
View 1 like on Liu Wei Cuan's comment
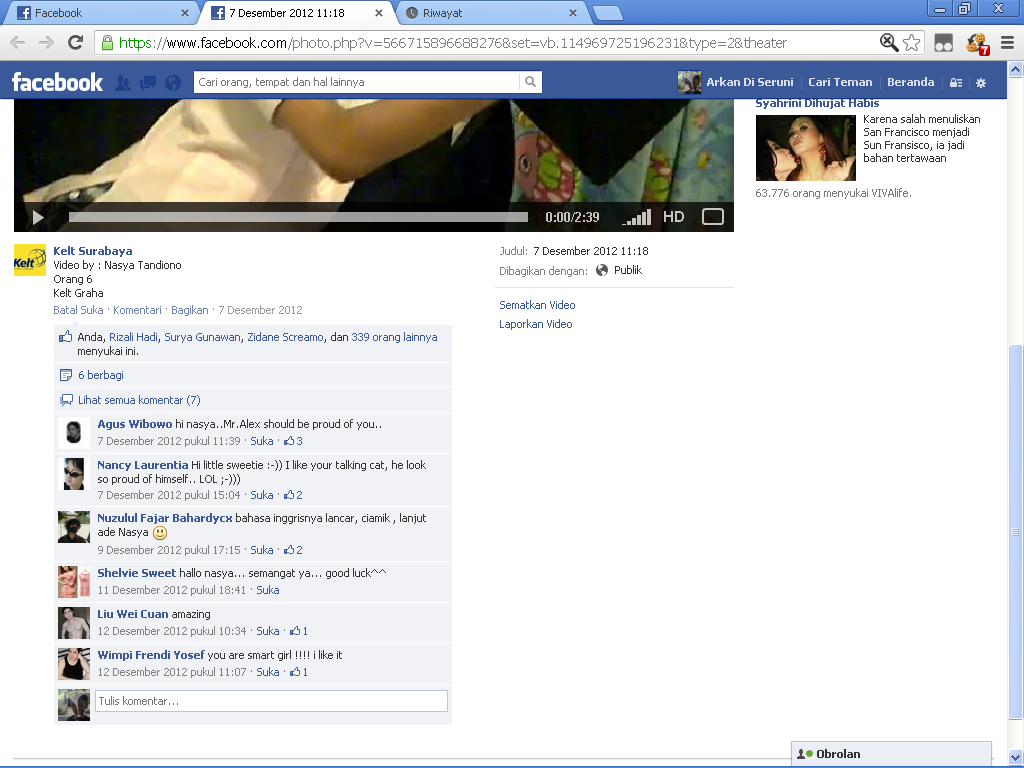(299, 631)
